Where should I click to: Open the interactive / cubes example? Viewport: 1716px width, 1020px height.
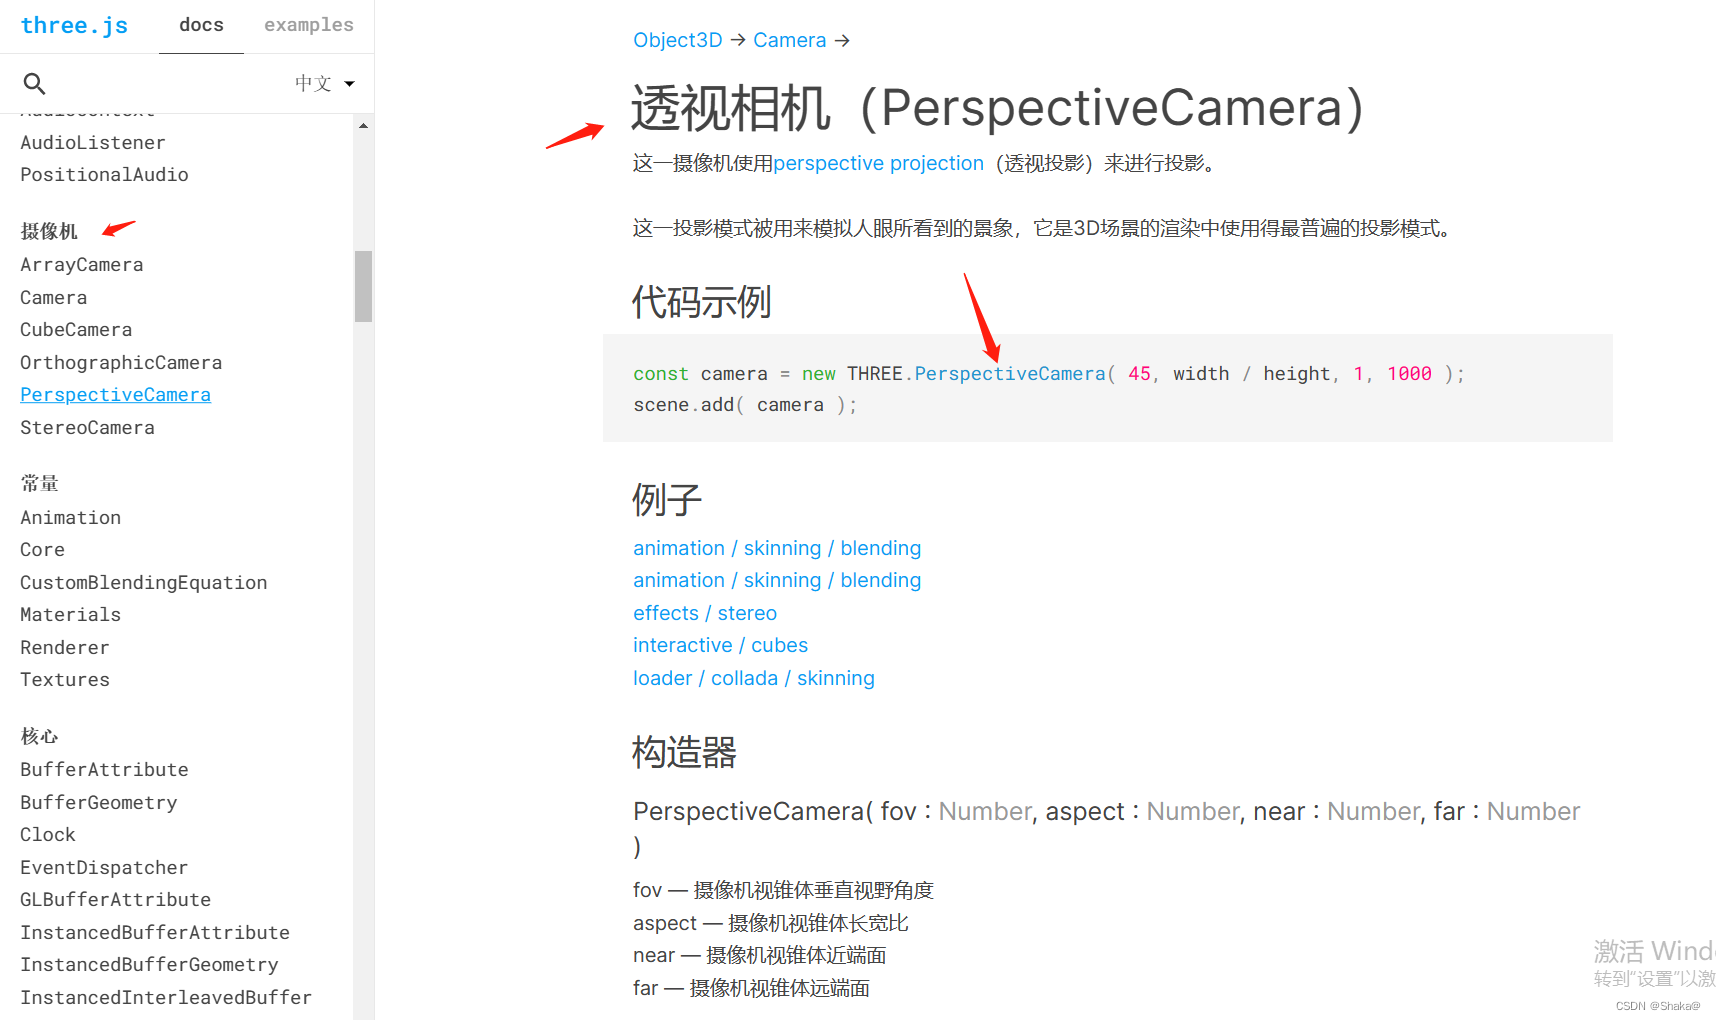720,645
